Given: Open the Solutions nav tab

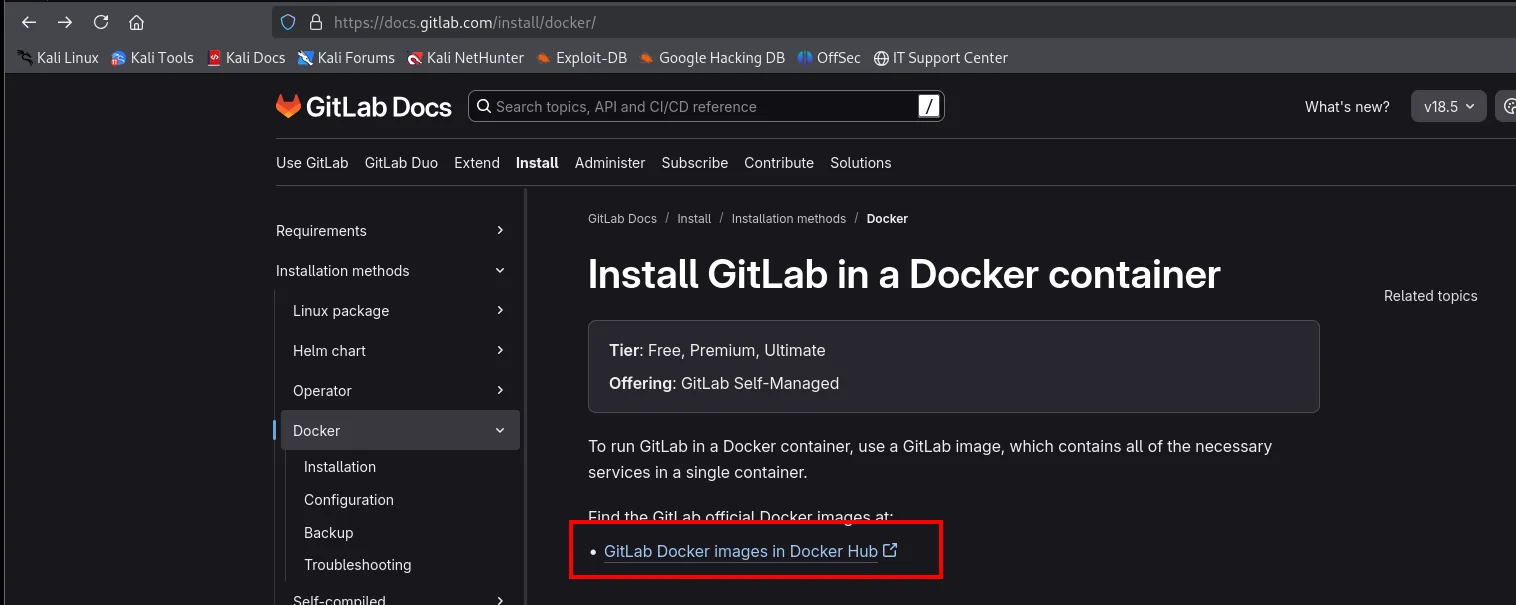Looking at the screenshot, I should 861,163.
